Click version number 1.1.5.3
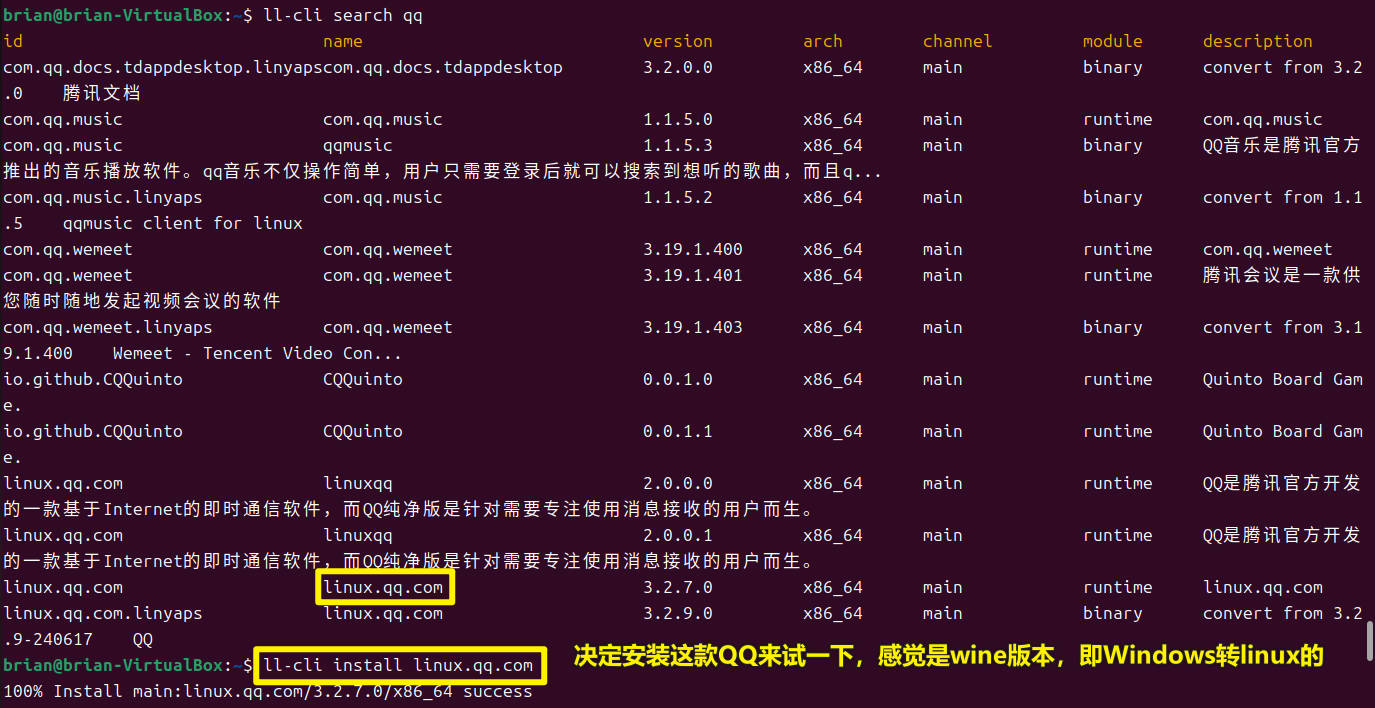The image size is (1375, 708). pos(678,146)
